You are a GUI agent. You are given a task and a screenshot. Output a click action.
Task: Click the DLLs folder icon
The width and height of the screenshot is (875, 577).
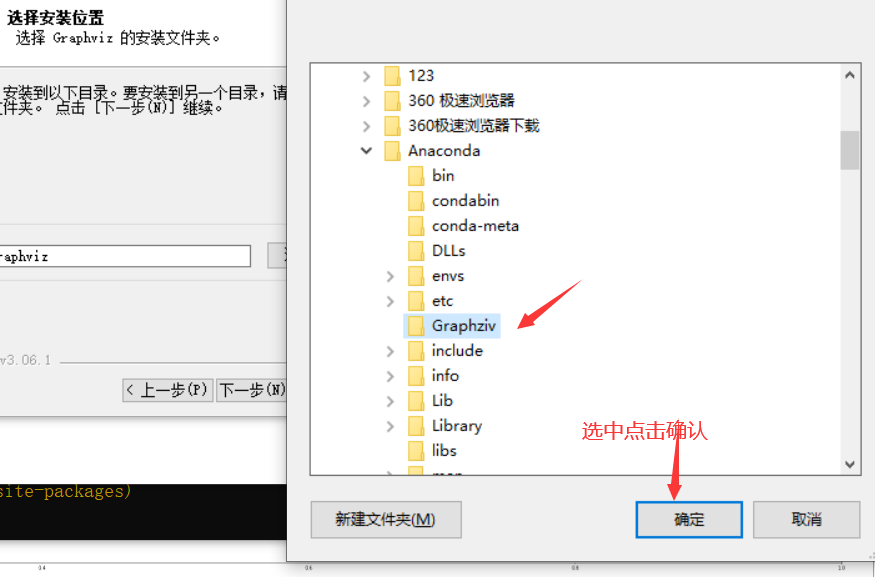pyautogui.click(x=416, y=251)
